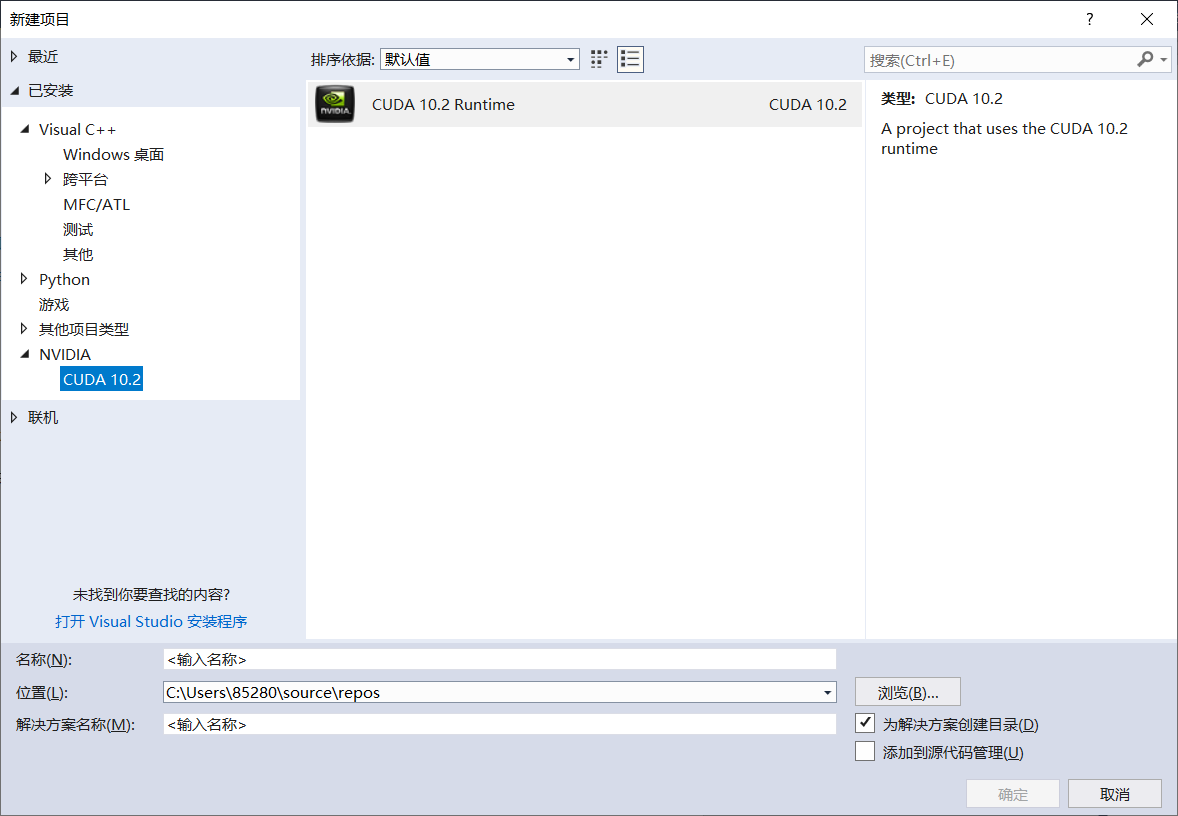The width and height of the screenshot is (1178, 816).
Task: Expand the 最近 section
Action: [14, 56]
